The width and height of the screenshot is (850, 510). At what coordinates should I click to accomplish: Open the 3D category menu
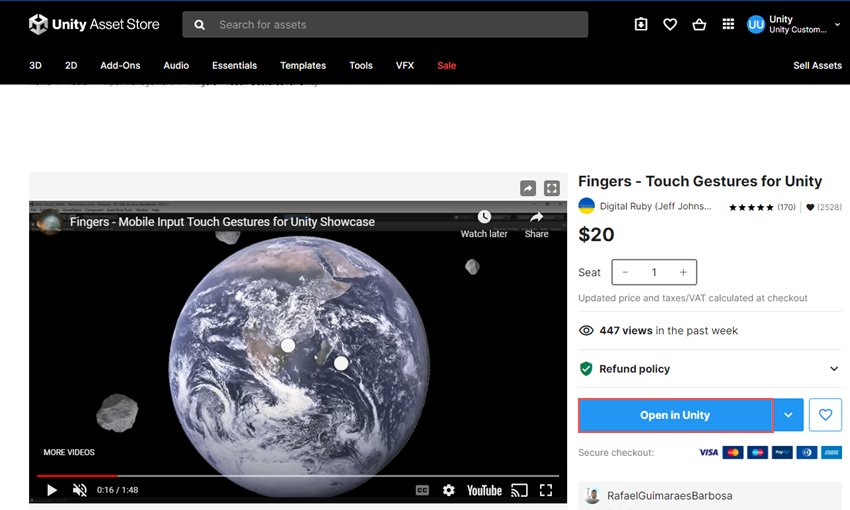point(35,66)
